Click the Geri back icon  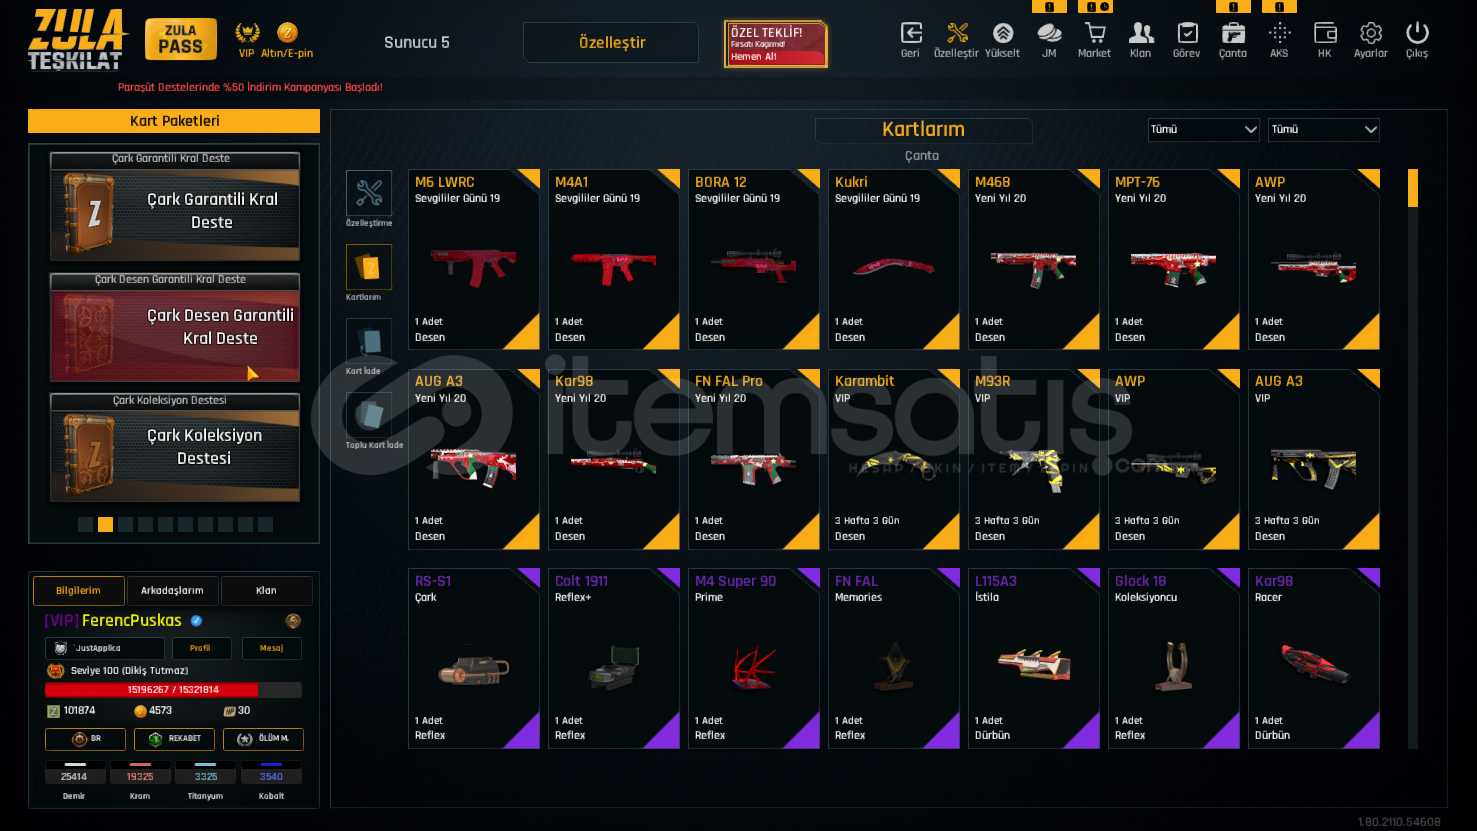[x=910, y=34]
